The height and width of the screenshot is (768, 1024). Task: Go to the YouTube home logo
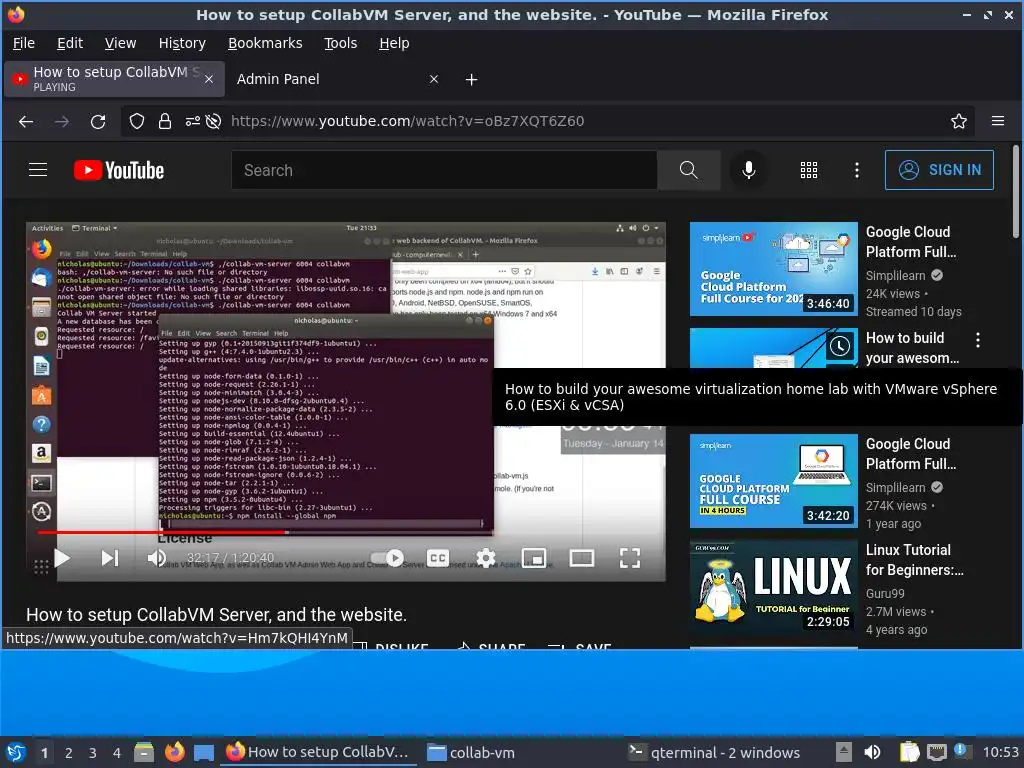coord(119,170)
